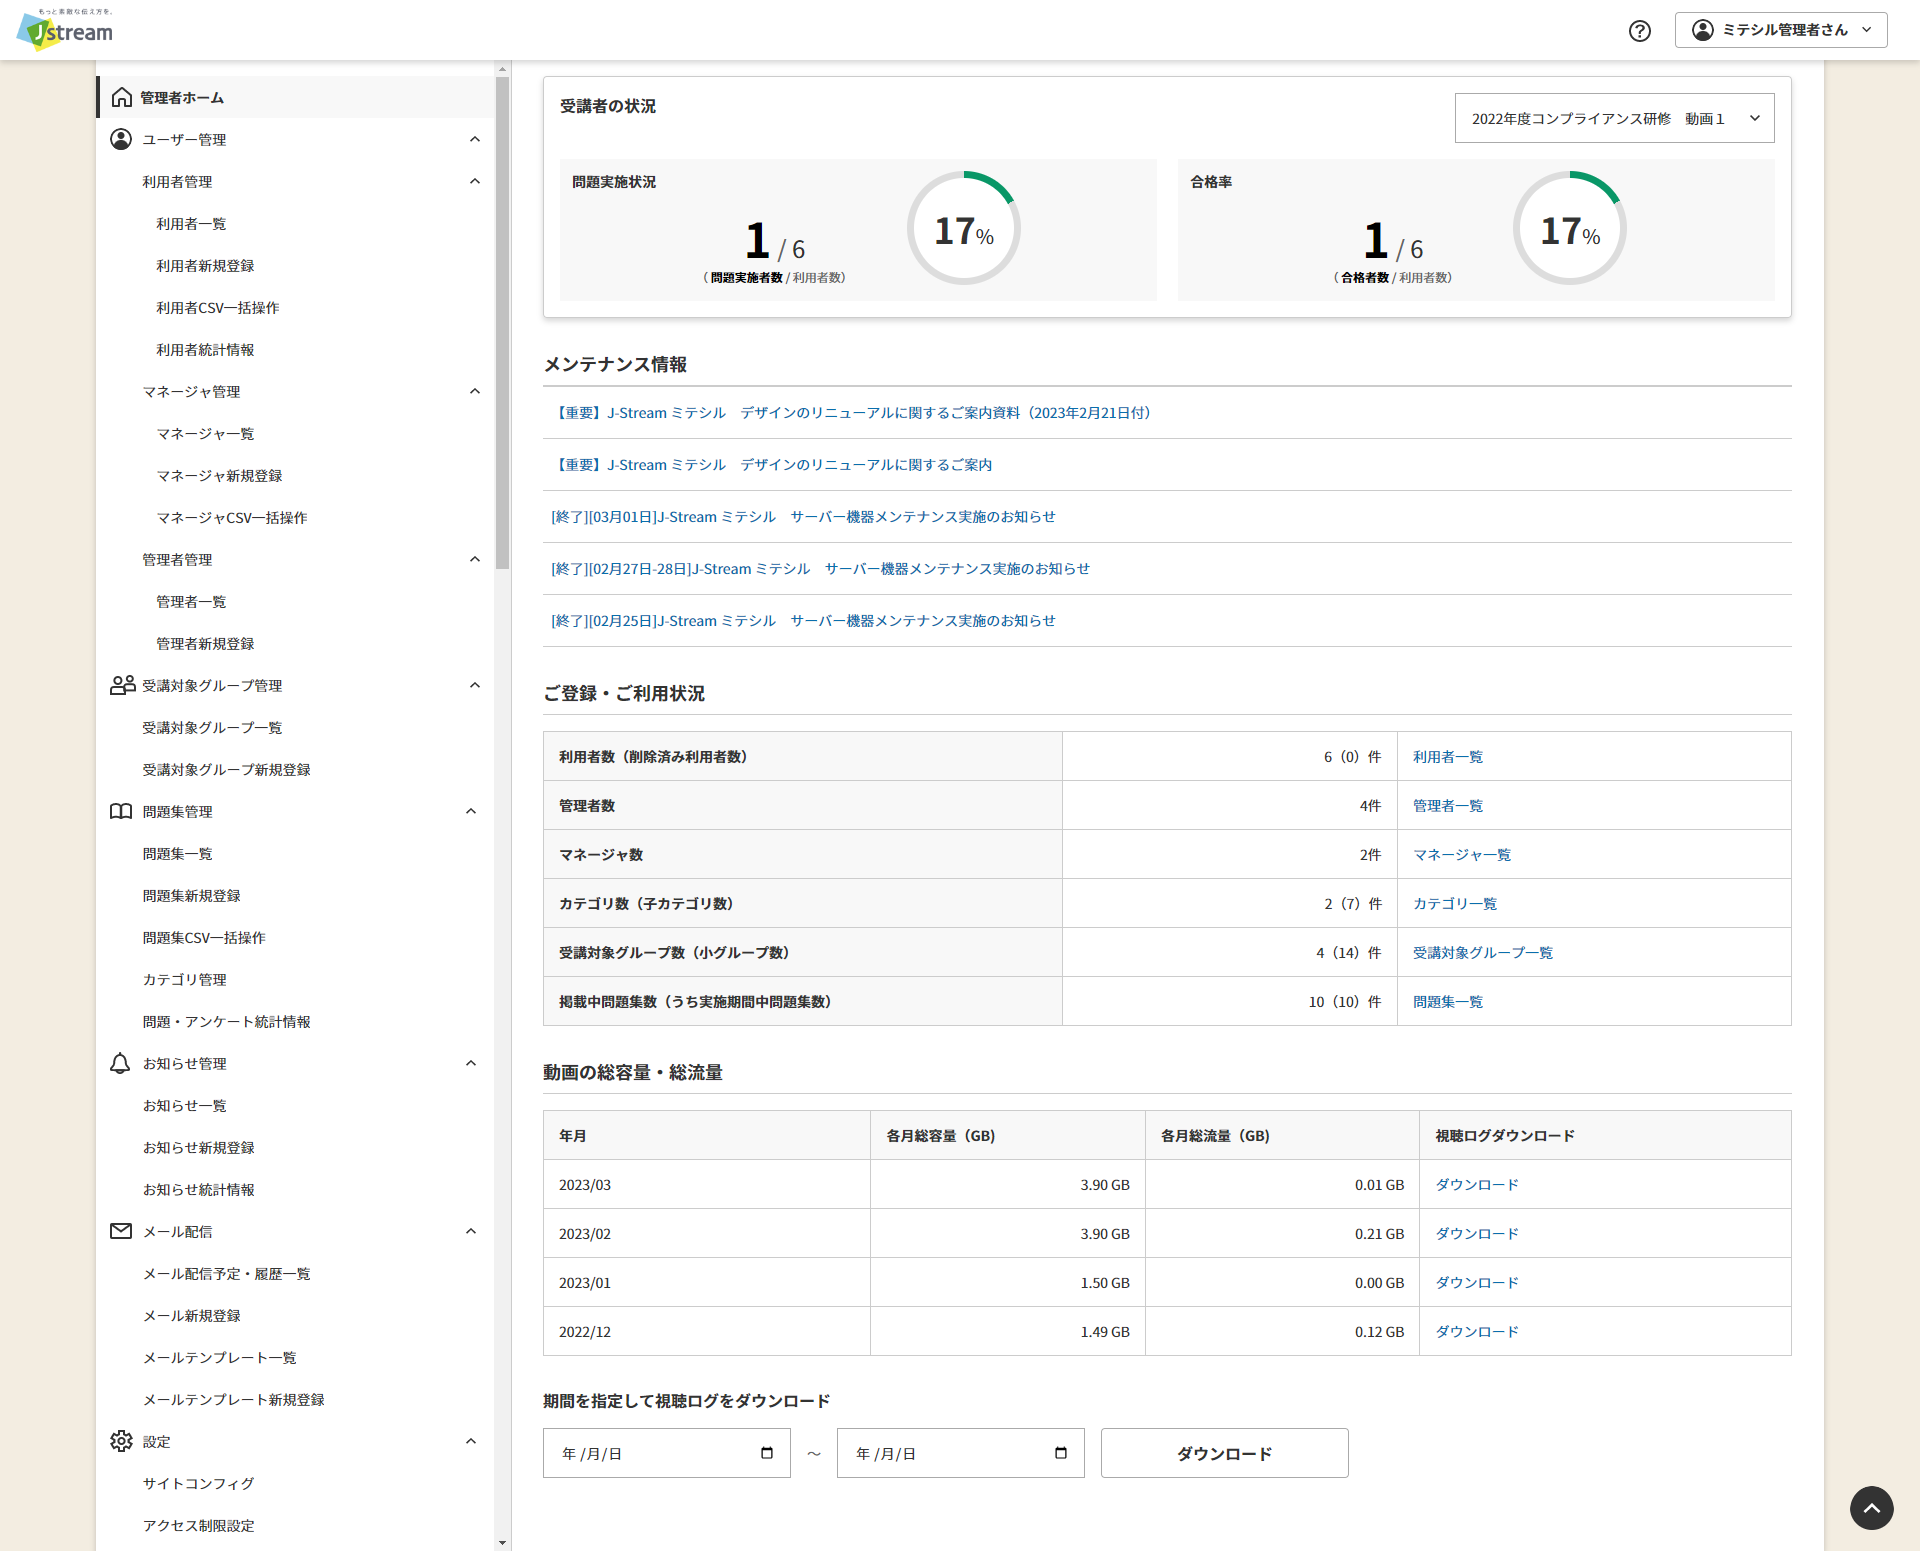Click the end date input field
This screenshot has width=1920, height=1551.
(940, 1453)
